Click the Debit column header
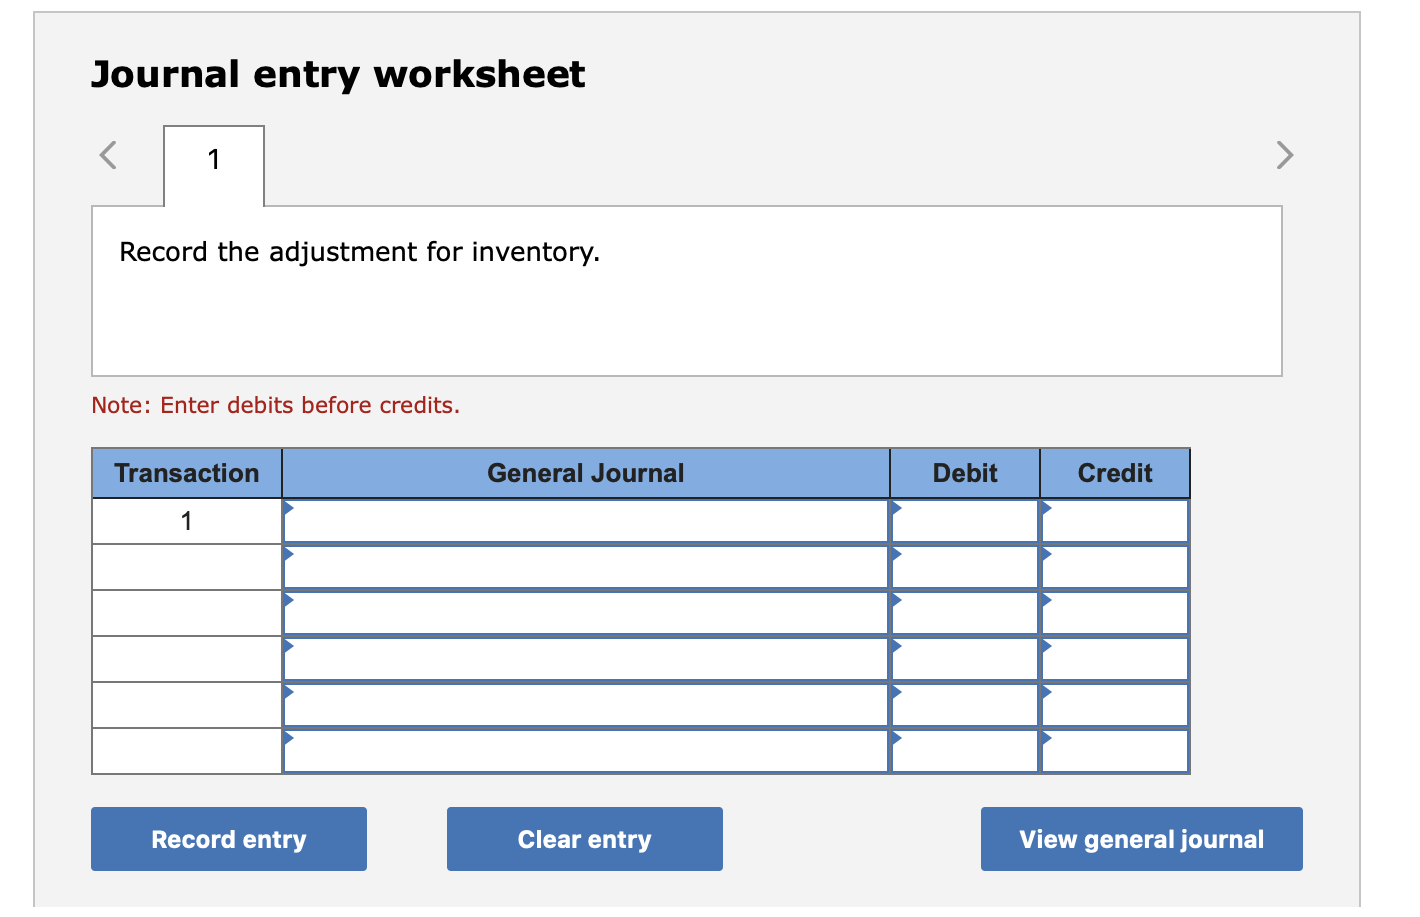Image resolution: width=1420 pixels, height=917 pixels. (963, 472)
